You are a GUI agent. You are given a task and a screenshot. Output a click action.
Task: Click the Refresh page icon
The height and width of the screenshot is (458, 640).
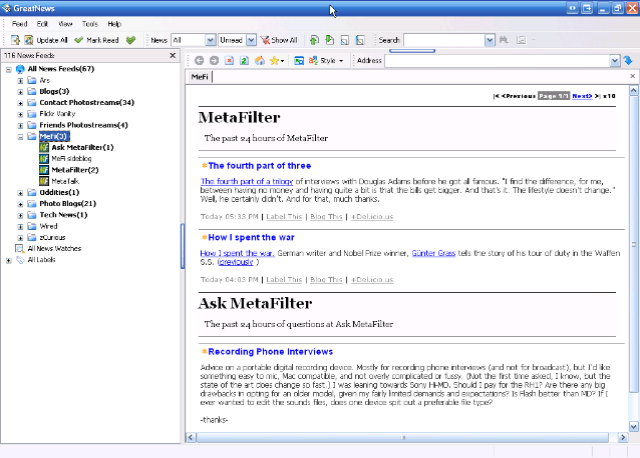click(x=244, y=60)
